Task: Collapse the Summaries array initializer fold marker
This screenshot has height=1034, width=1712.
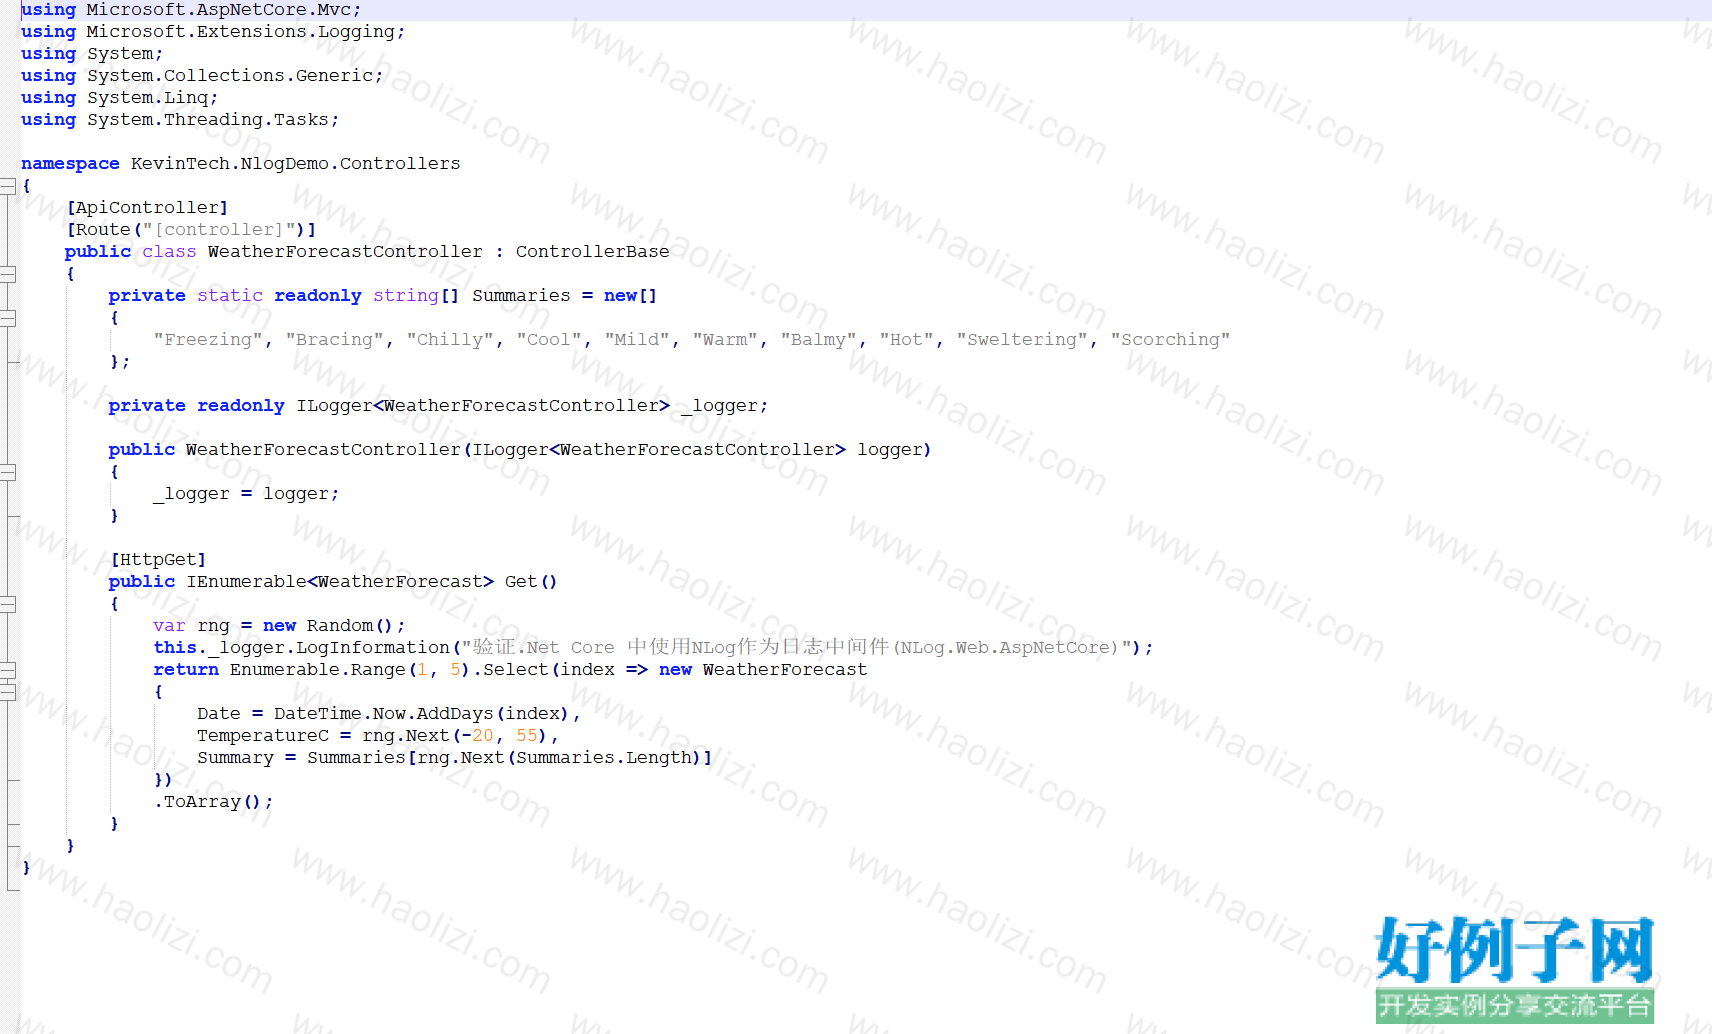Action: 8,318
